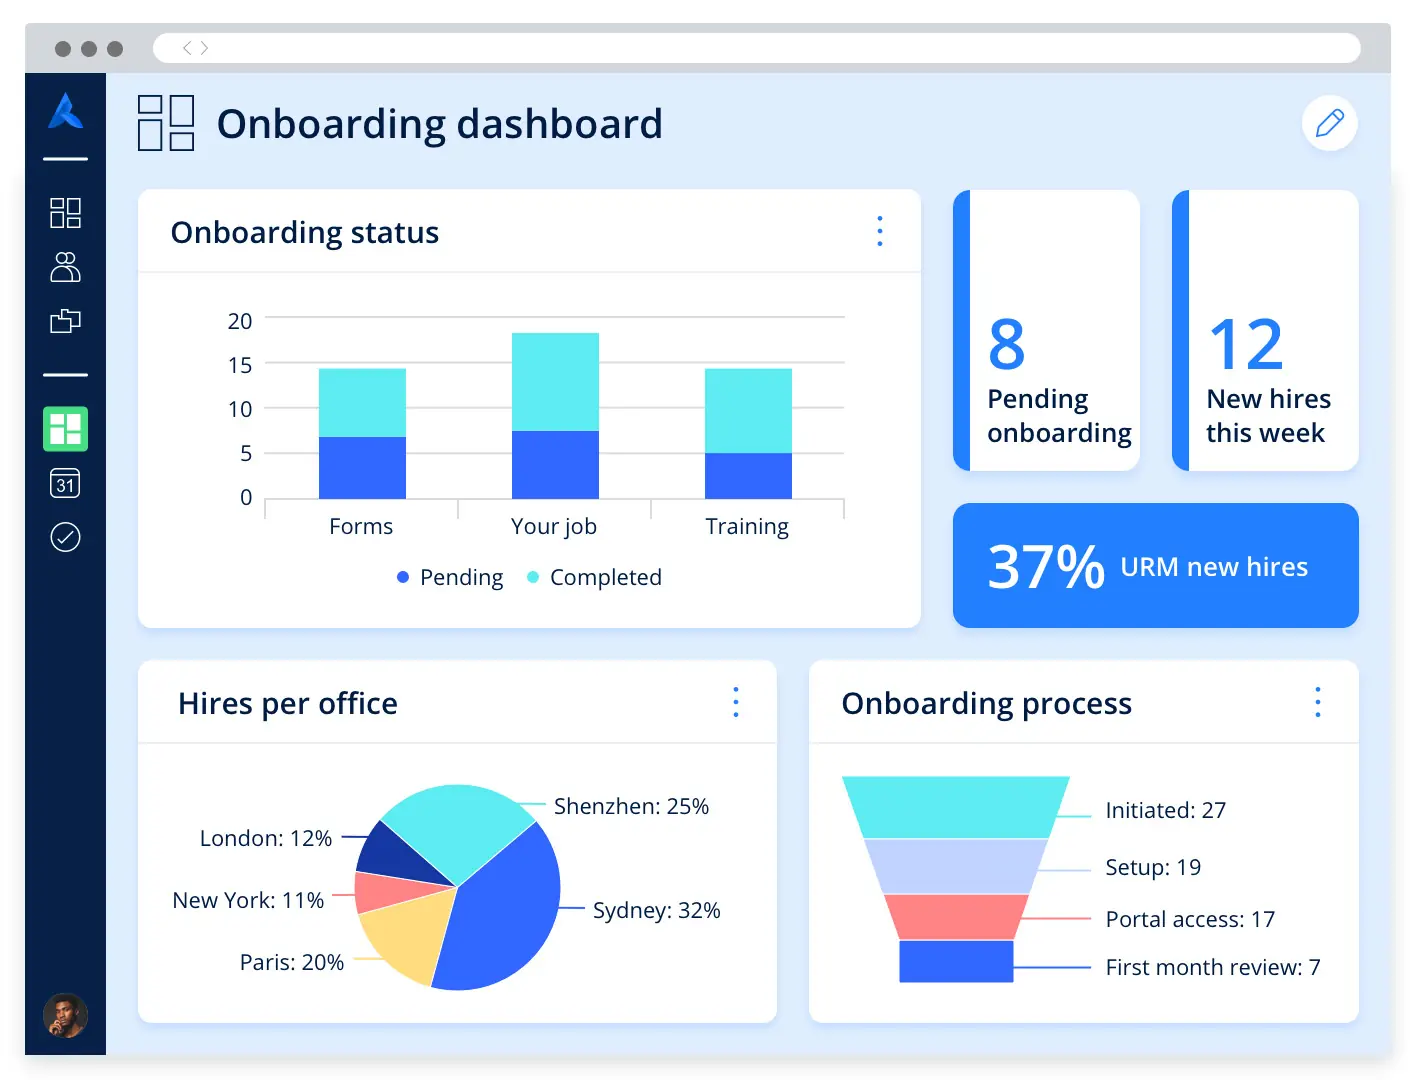The width and height of the screenshot is (1416, 1080).
Task: Open the dashboard grid icon in sidebar
Action: pyautogui.click(x=65, y=213)
